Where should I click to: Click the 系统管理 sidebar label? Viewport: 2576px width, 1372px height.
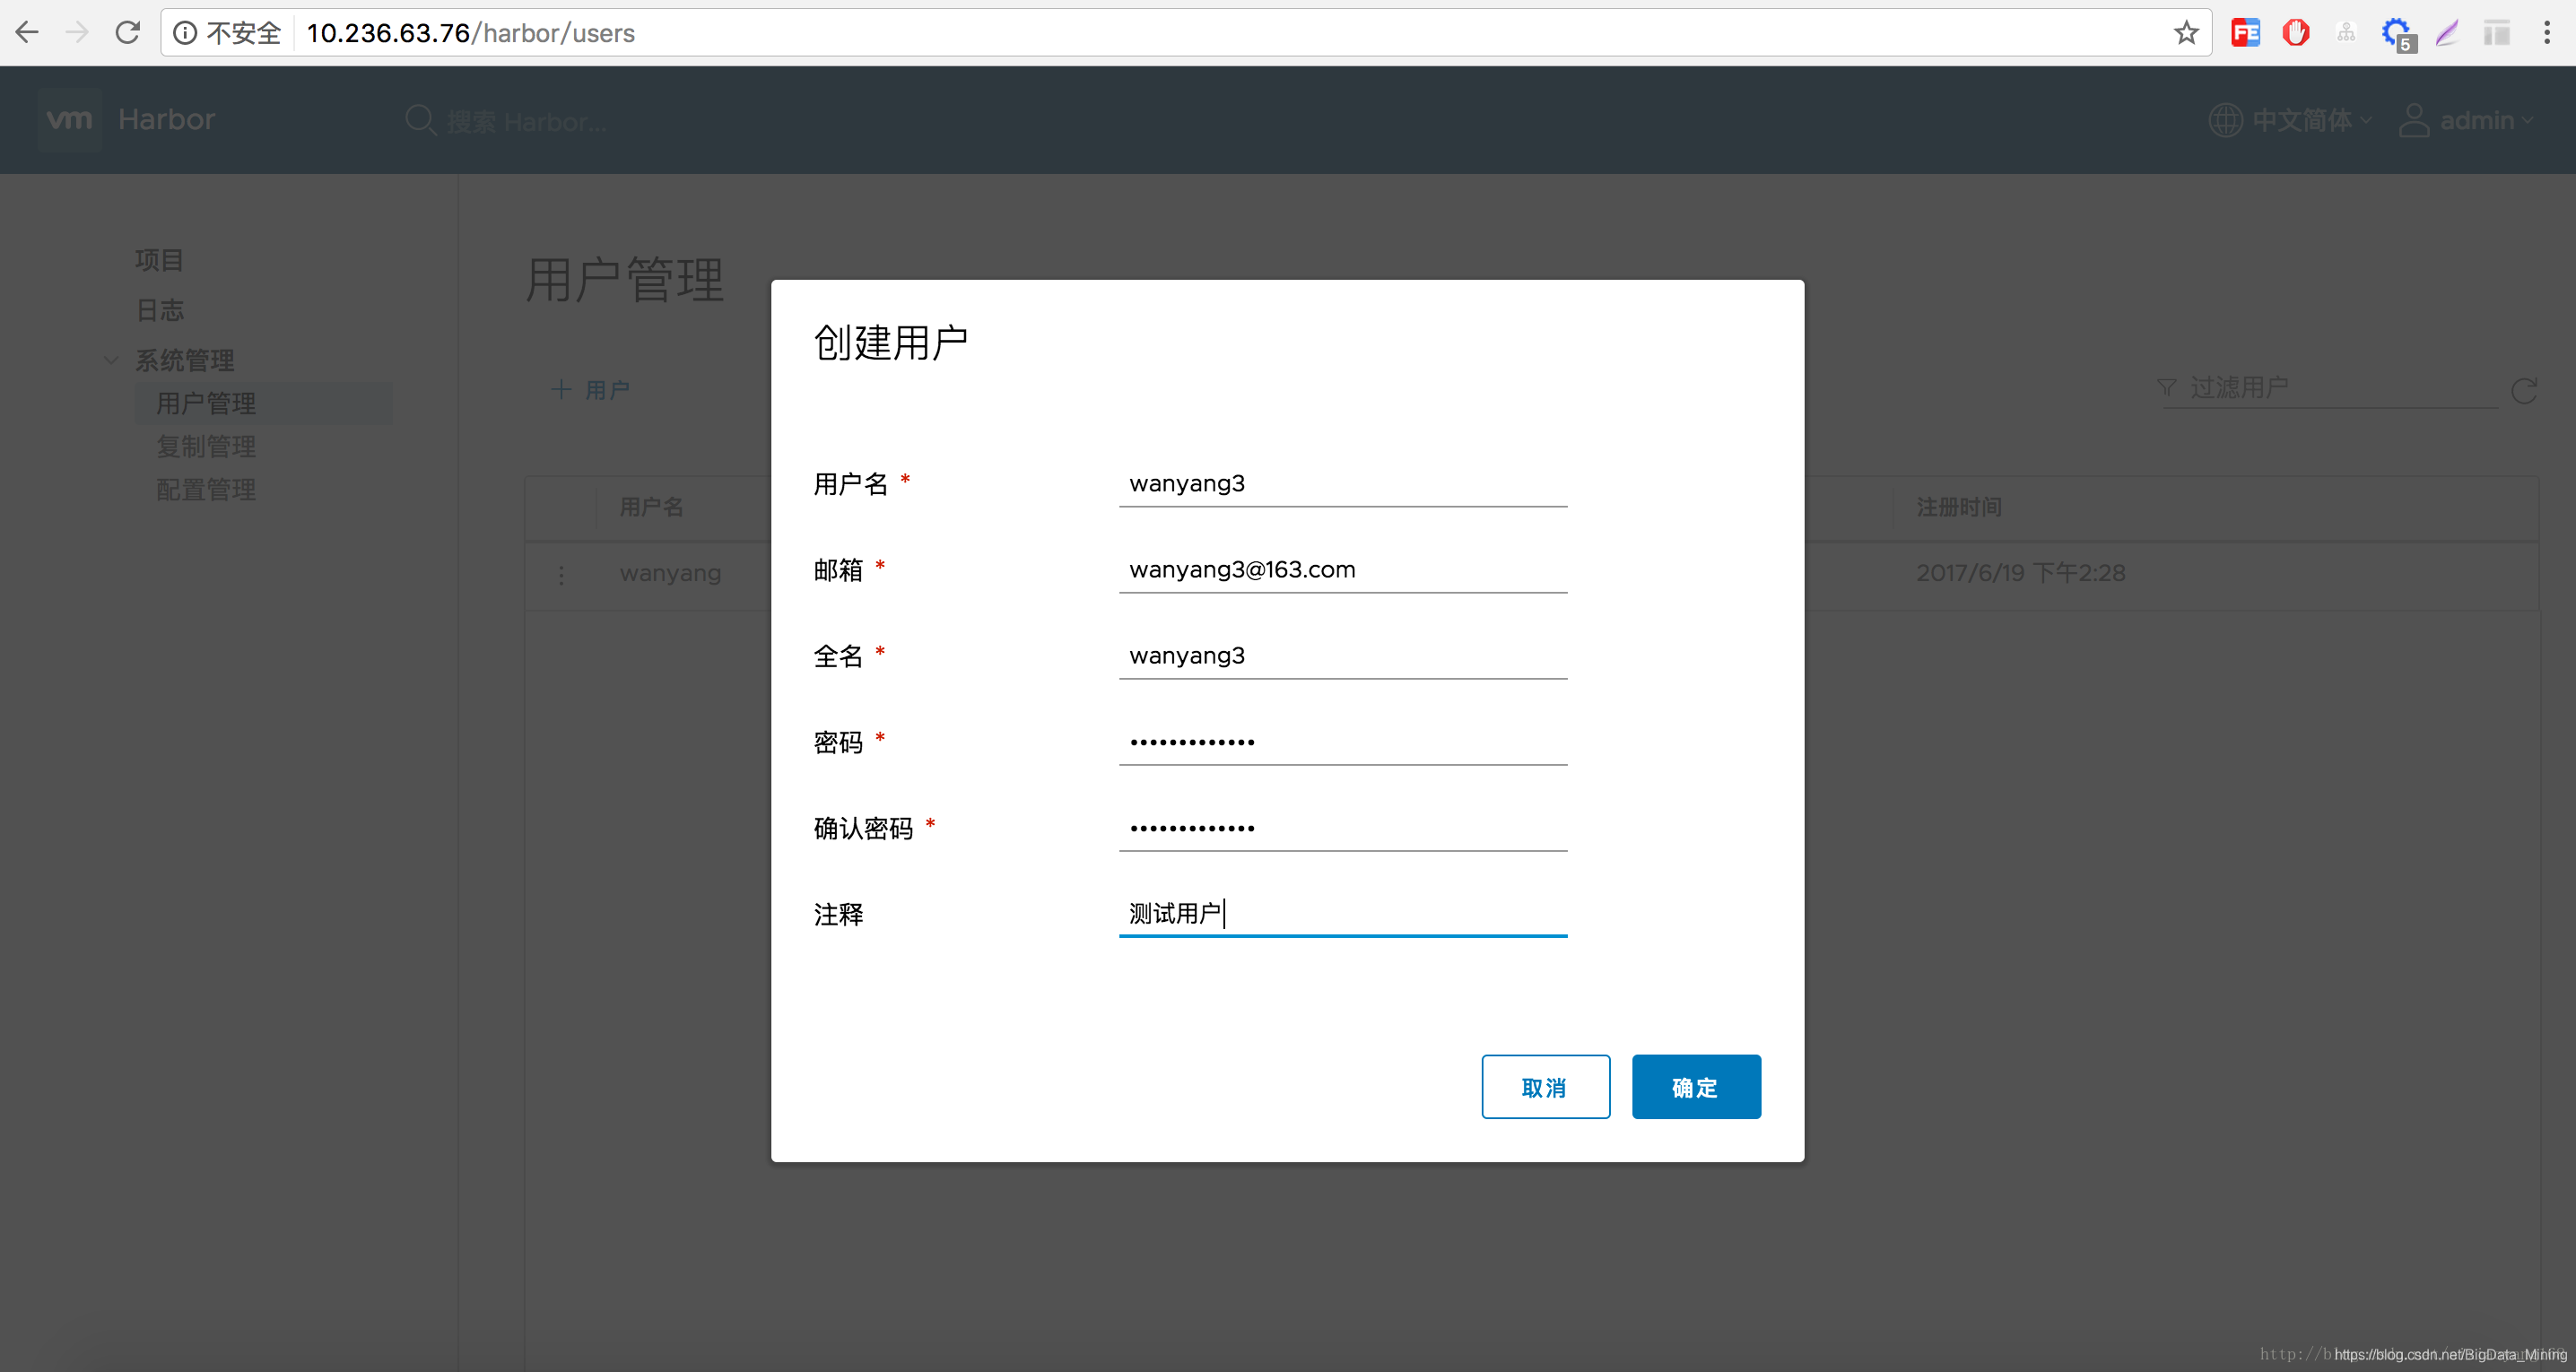point(184,360)
